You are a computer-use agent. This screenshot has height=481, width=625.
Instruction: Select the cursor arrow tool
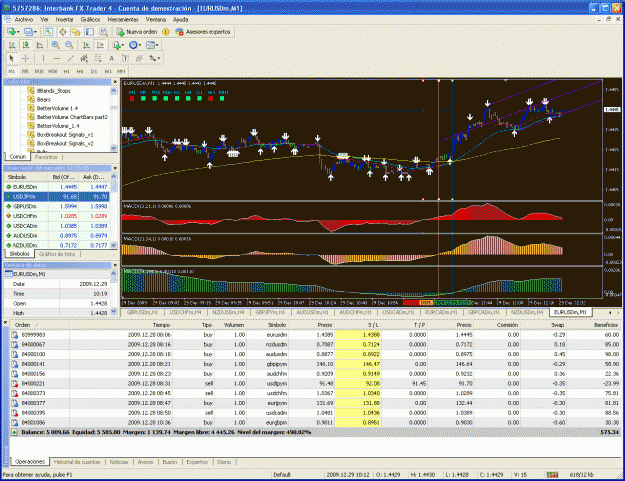click(12, 58)
